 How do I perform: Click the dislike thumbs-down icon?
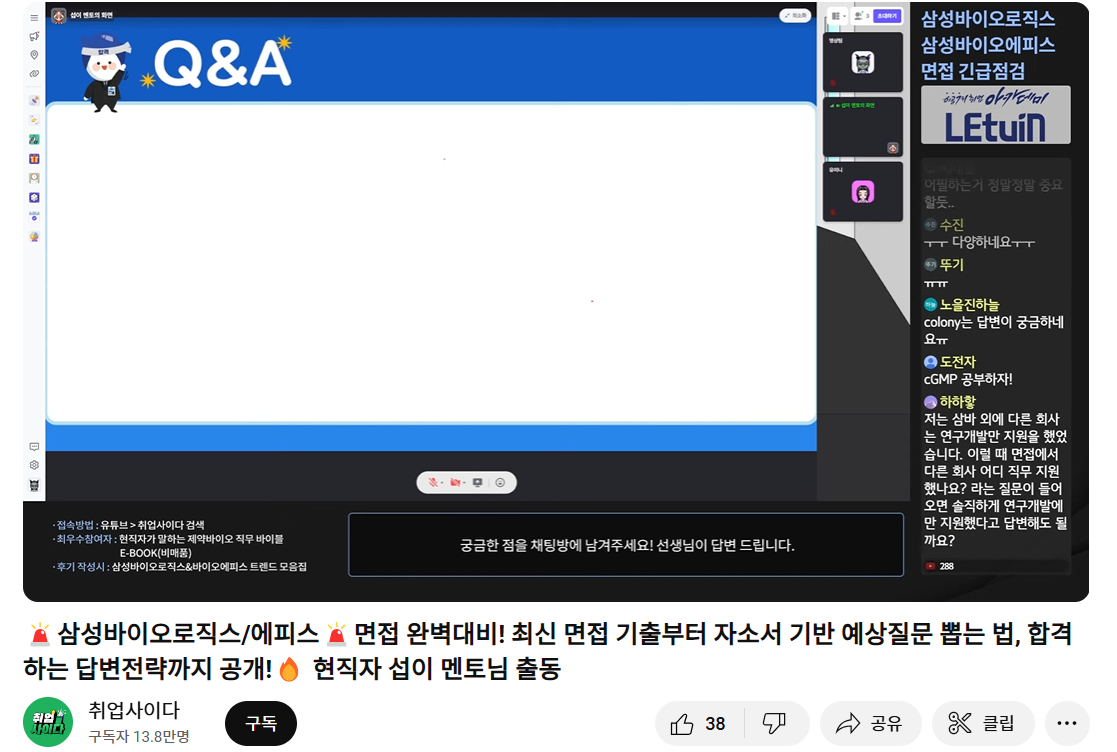(773, 724)
